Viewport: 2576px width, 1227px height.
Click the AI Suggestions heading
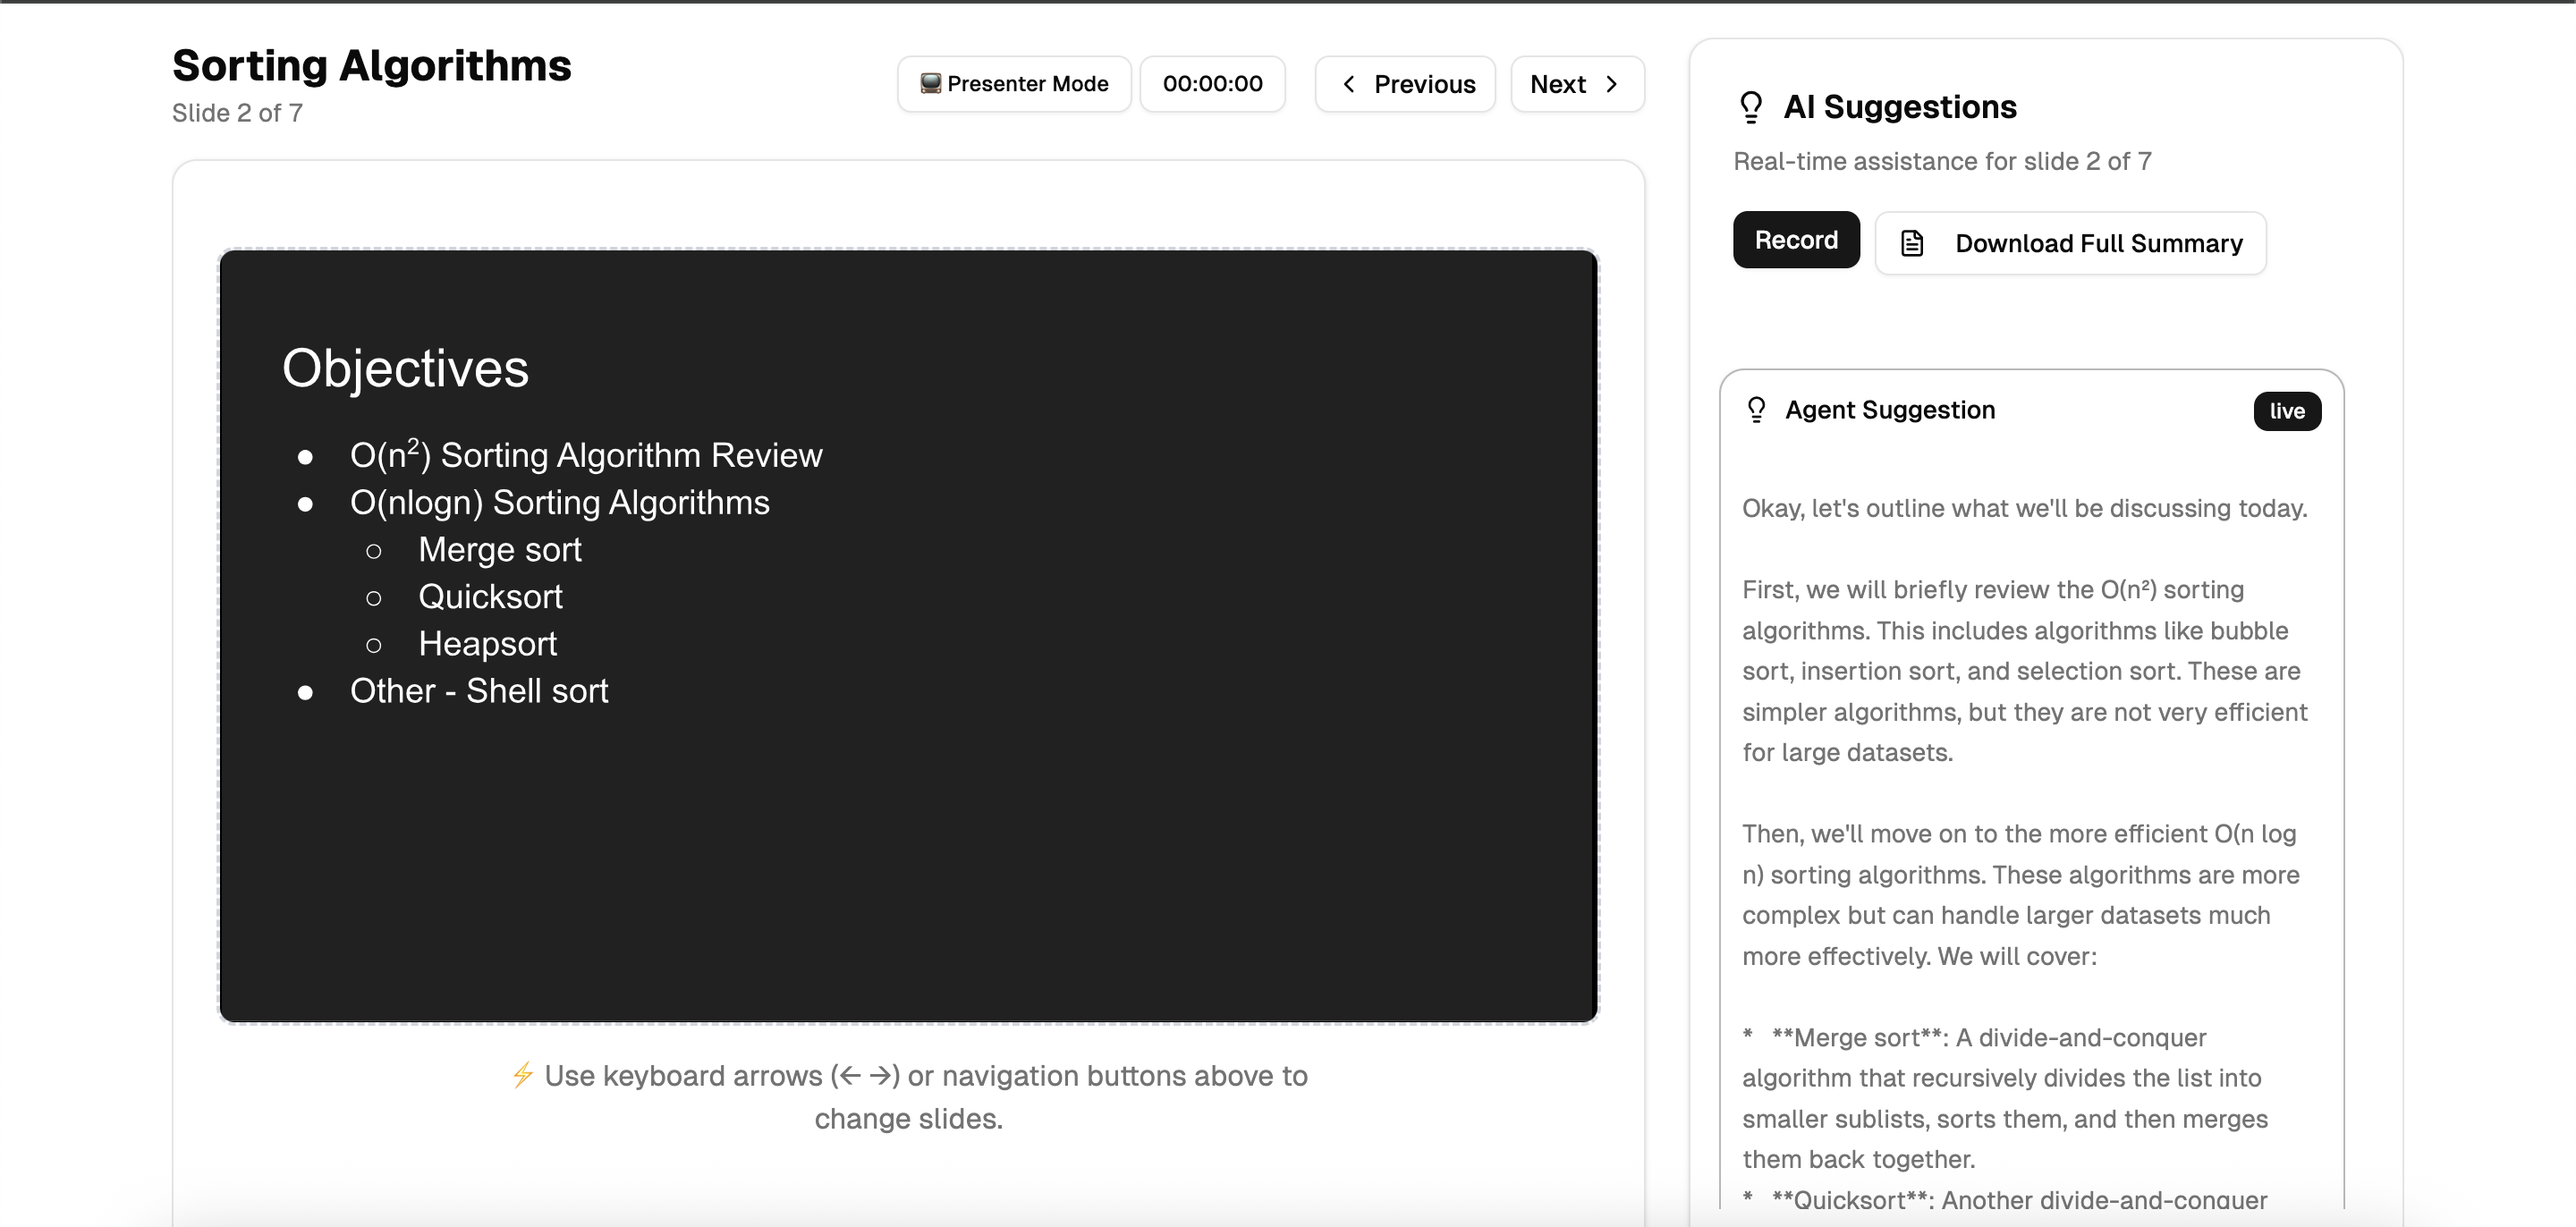[x=1899, y=107]
